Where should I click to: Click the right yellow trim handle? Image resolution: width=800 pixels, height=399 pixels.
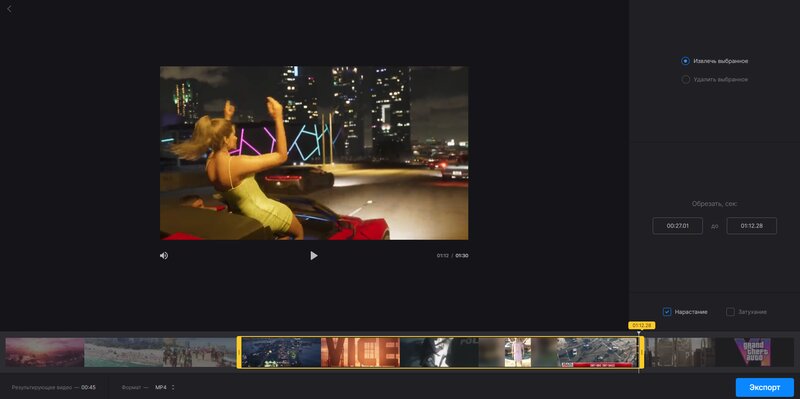[641, 352]
